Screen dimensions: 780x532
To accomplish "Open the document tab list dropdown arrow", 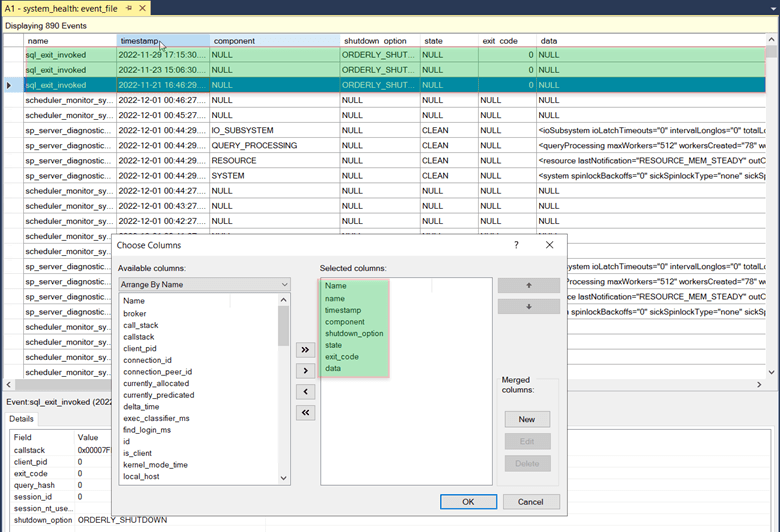I will [x=771, y=8].
